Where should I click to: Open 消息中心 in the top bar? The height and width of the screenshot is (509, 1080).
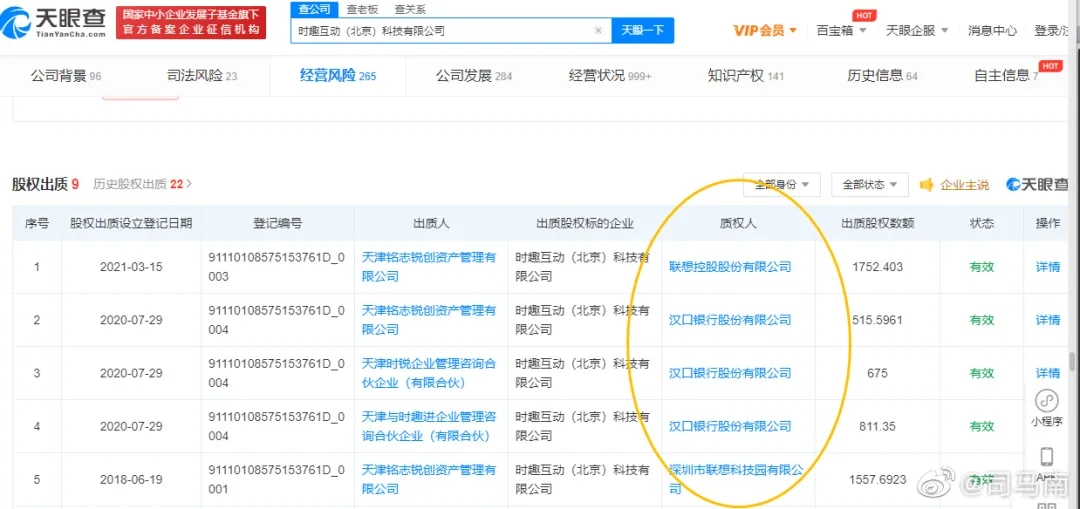coord(992,31)
